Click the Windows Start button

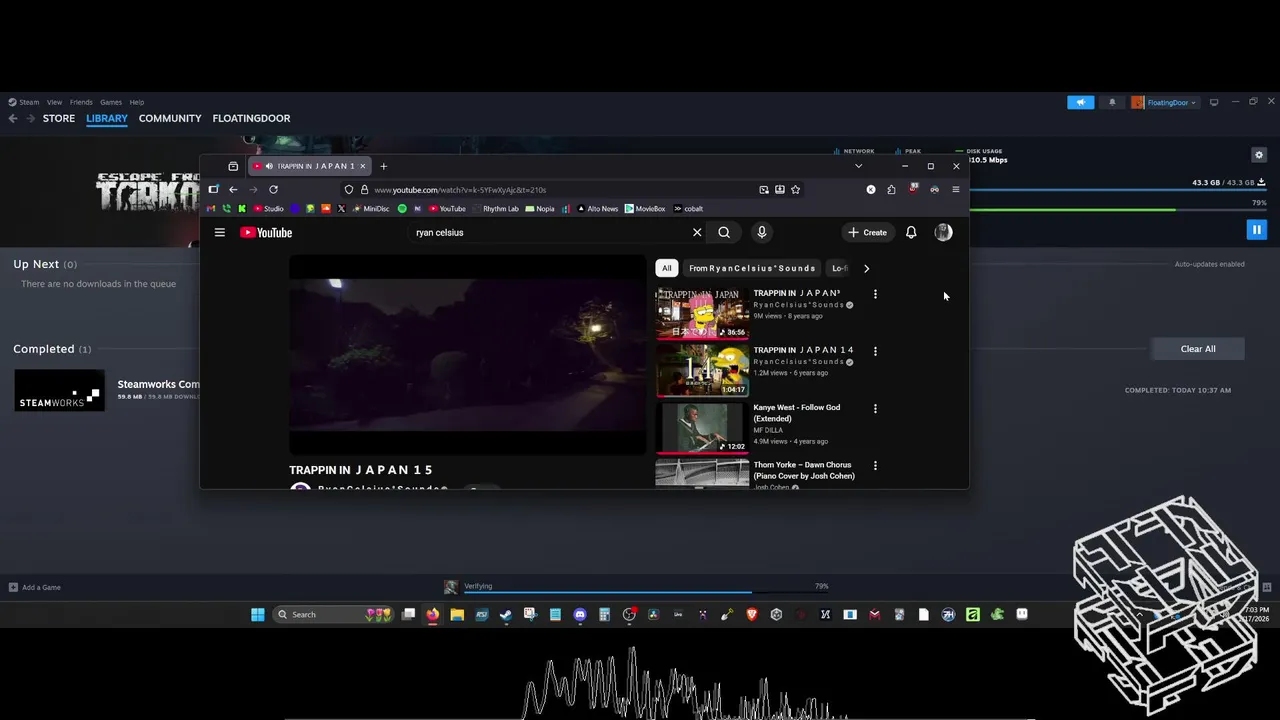click(x=258, y=614)
